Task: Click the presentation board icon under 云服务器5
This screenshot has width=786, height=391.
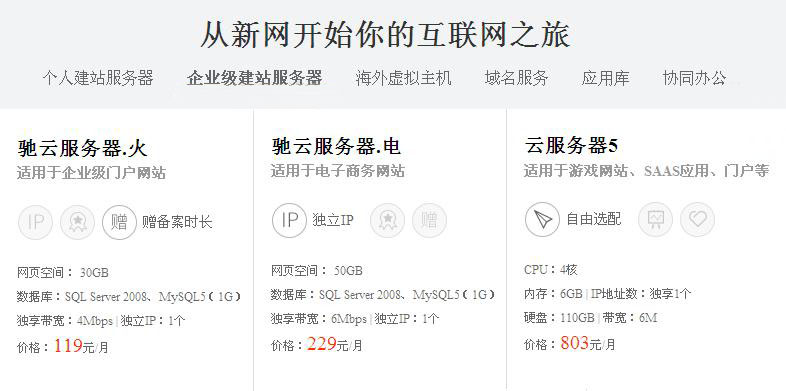Action: pyautogui.click(x=655, y=220)
